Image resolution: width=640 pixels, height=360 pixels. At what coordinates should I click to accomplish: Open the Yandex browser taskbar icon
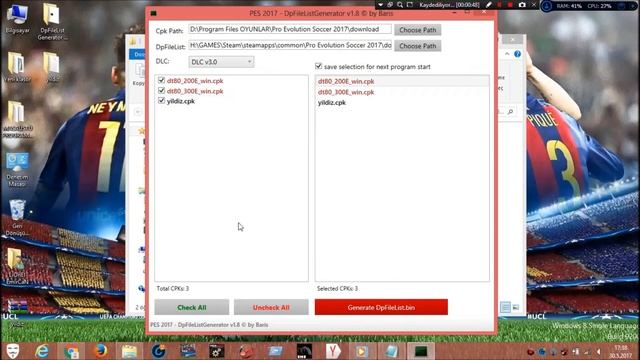(333, 351)
